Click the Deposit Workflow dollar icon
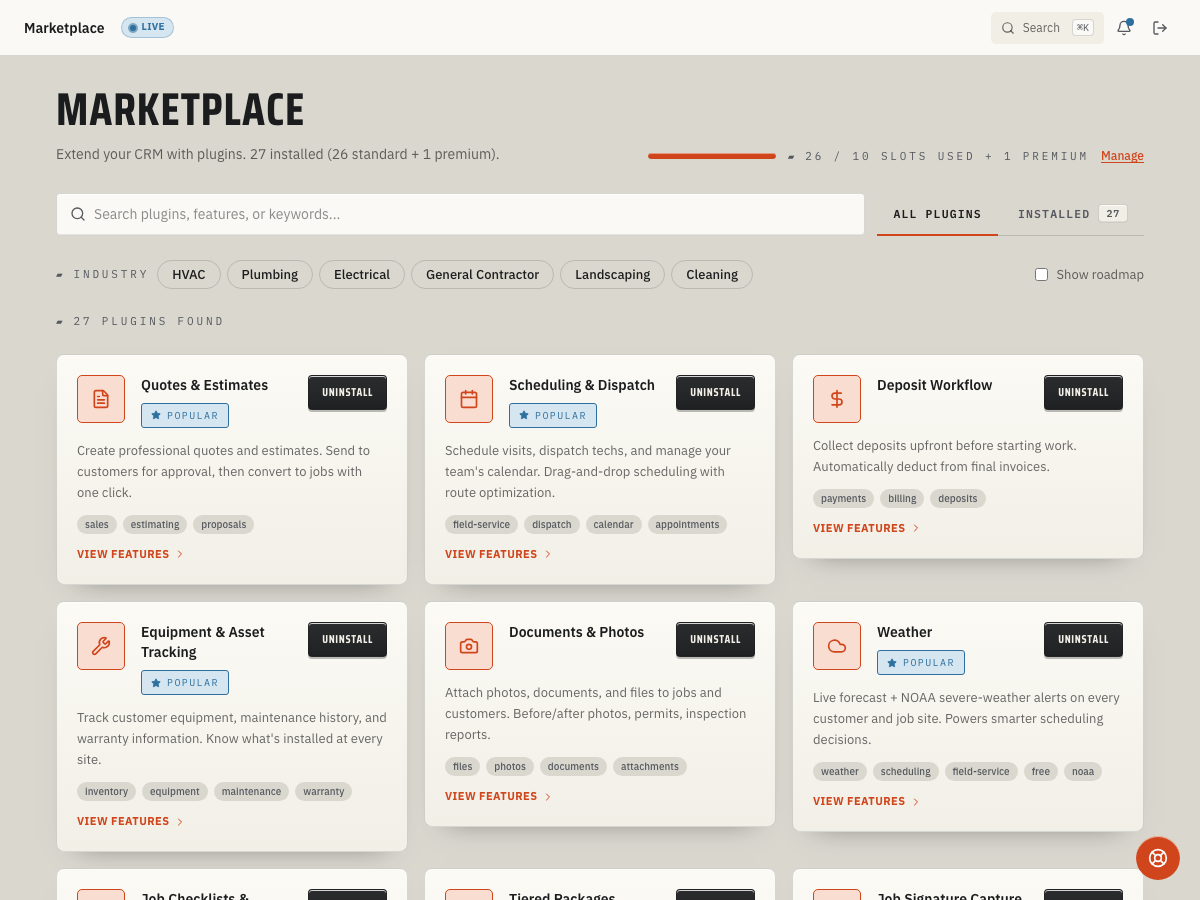Screen dimensions: 1200x900 837,399
